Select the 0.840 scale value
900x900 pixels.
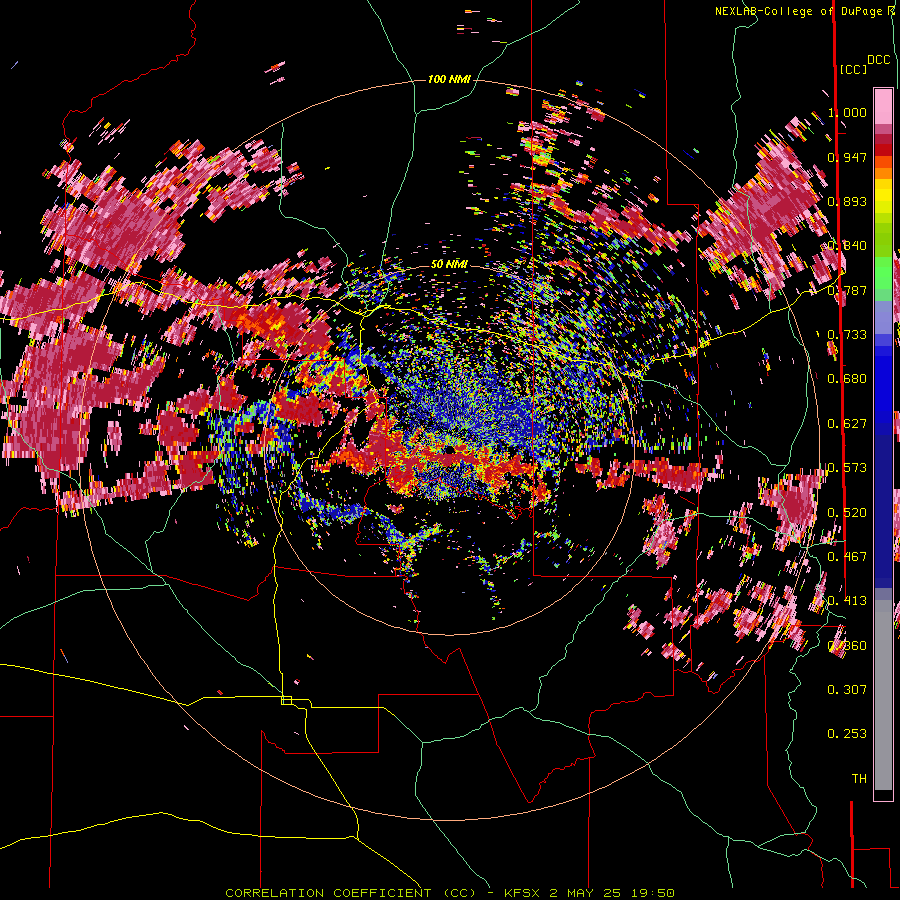[847, 246]
